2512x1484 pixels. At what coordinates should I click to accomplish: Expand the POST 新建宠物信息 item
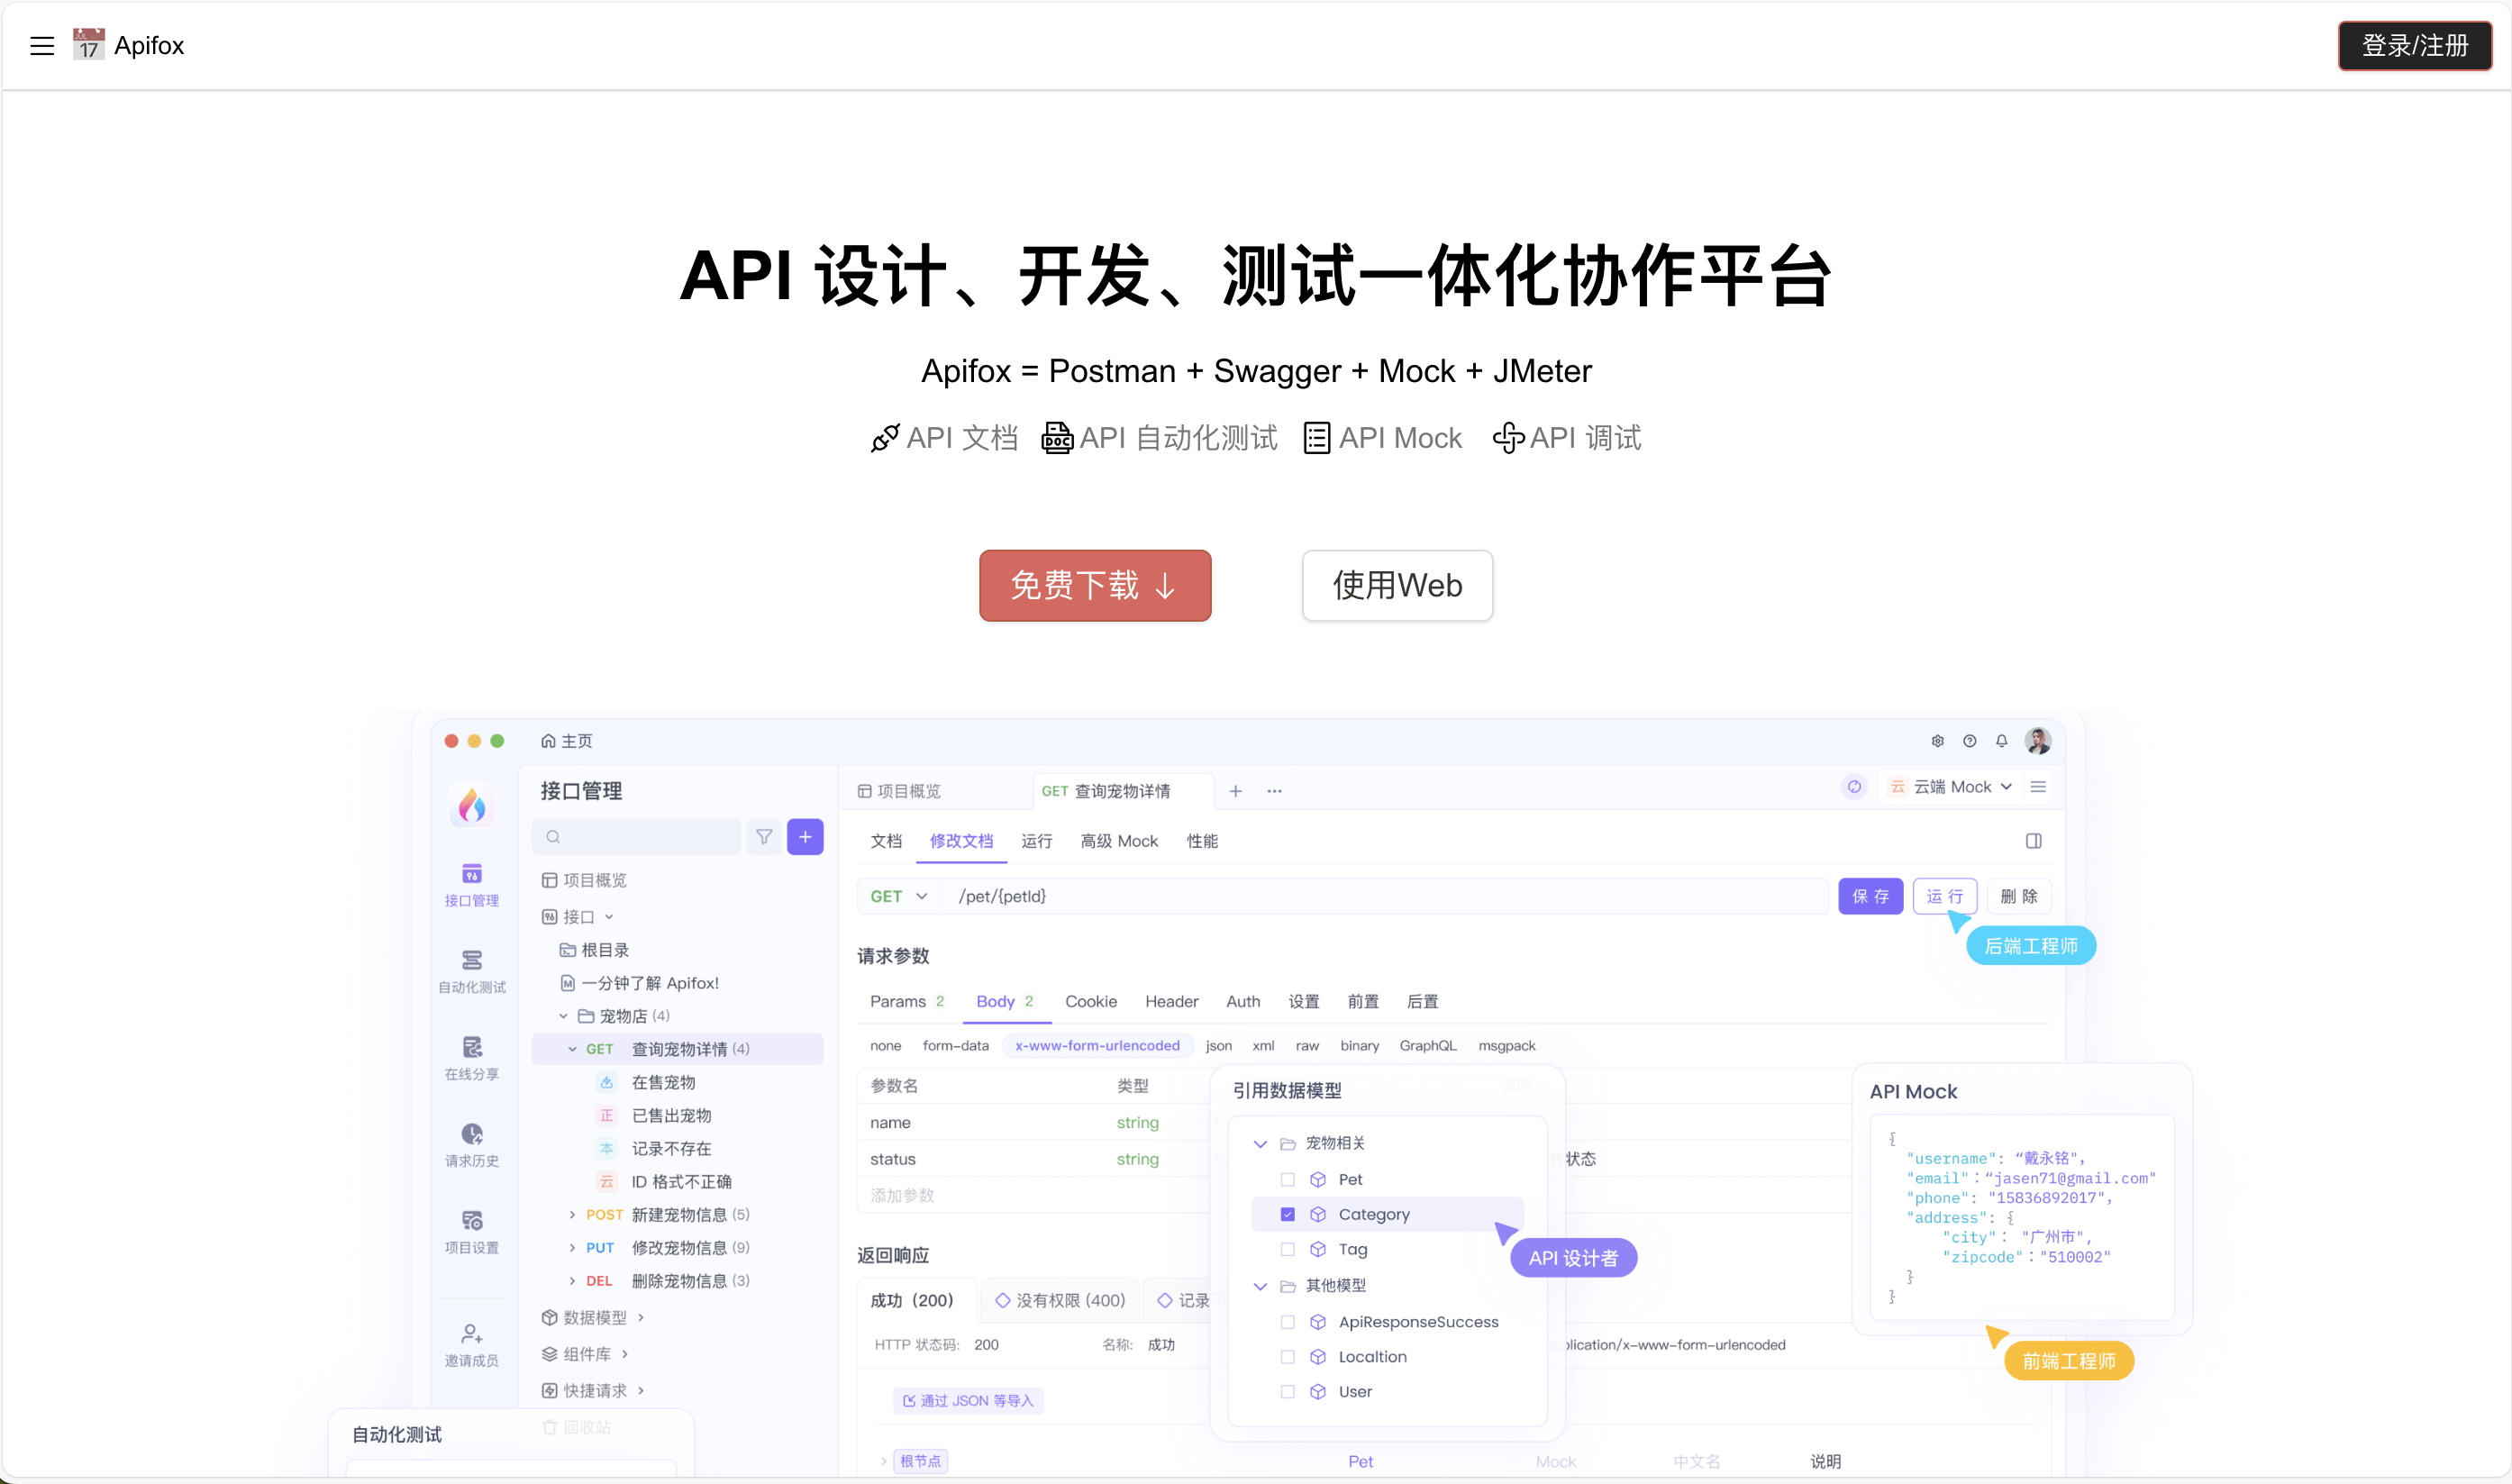(572, 1214)
